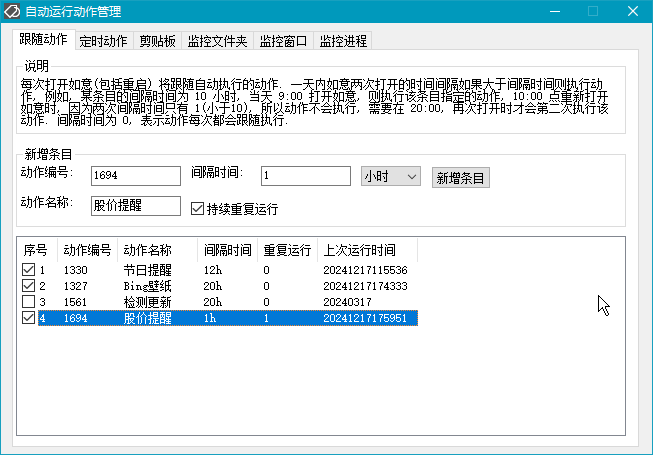Click timestamp 20241217175951
The width and height of the screenshot is (653, 455).
pyautogui.click(x=365, y=318)
